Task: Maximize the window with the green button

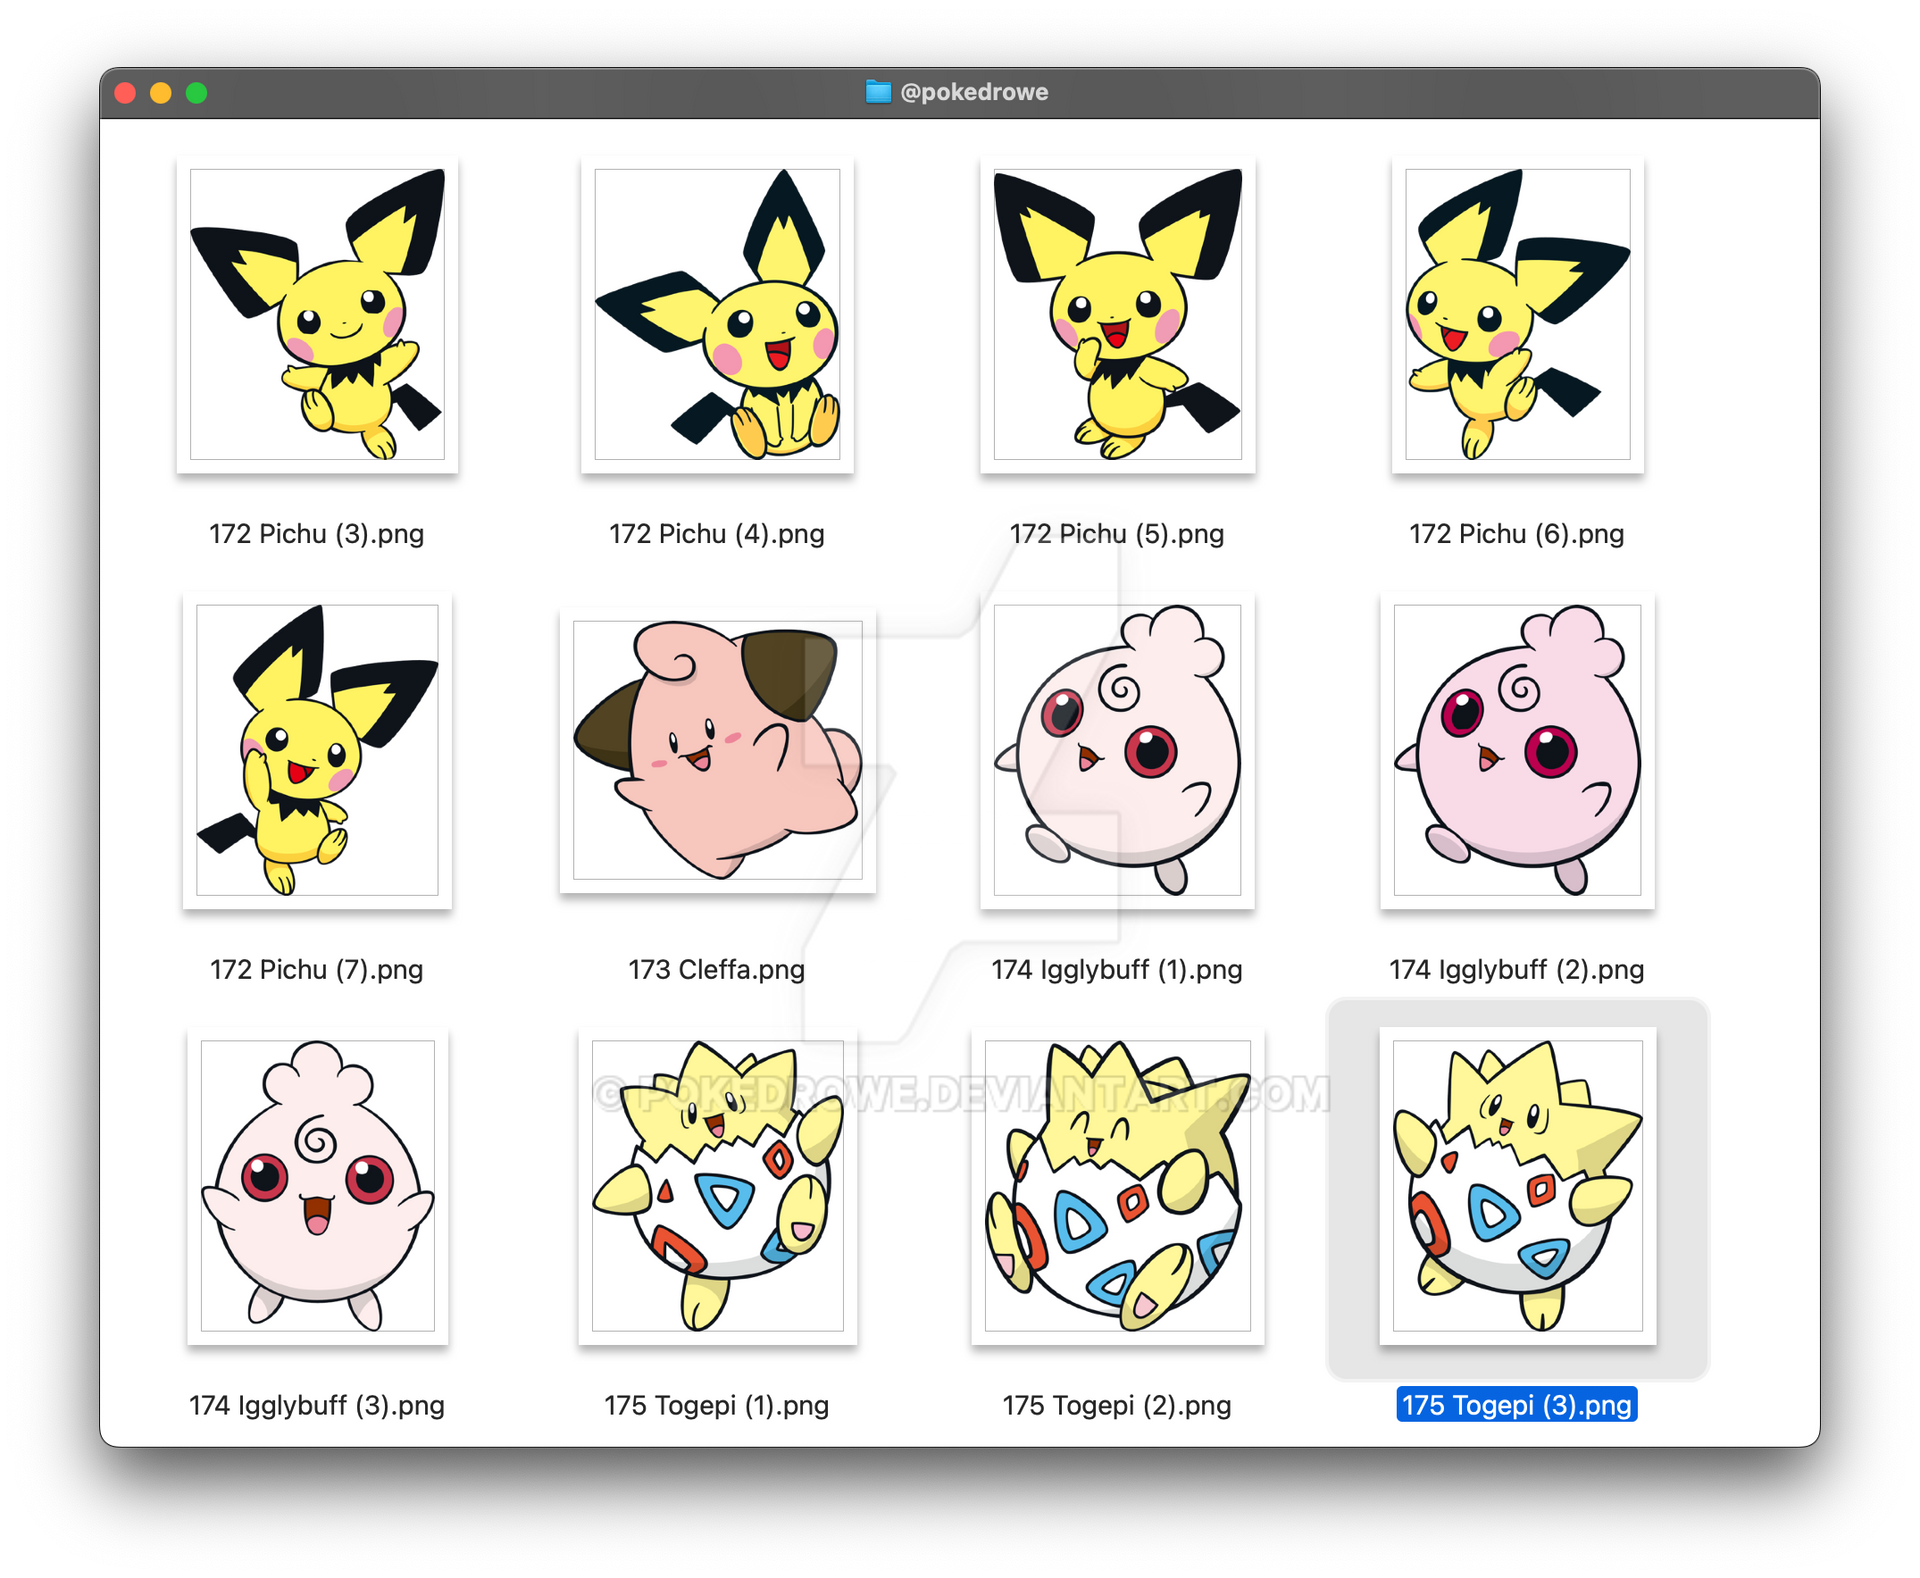Action: click(197, 93)
